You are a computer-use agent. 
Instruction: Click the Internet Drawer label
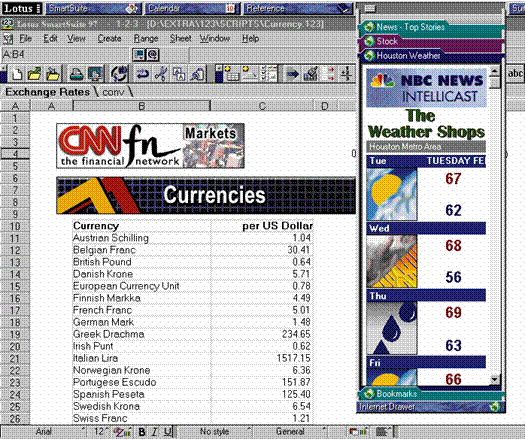point(387,407)
